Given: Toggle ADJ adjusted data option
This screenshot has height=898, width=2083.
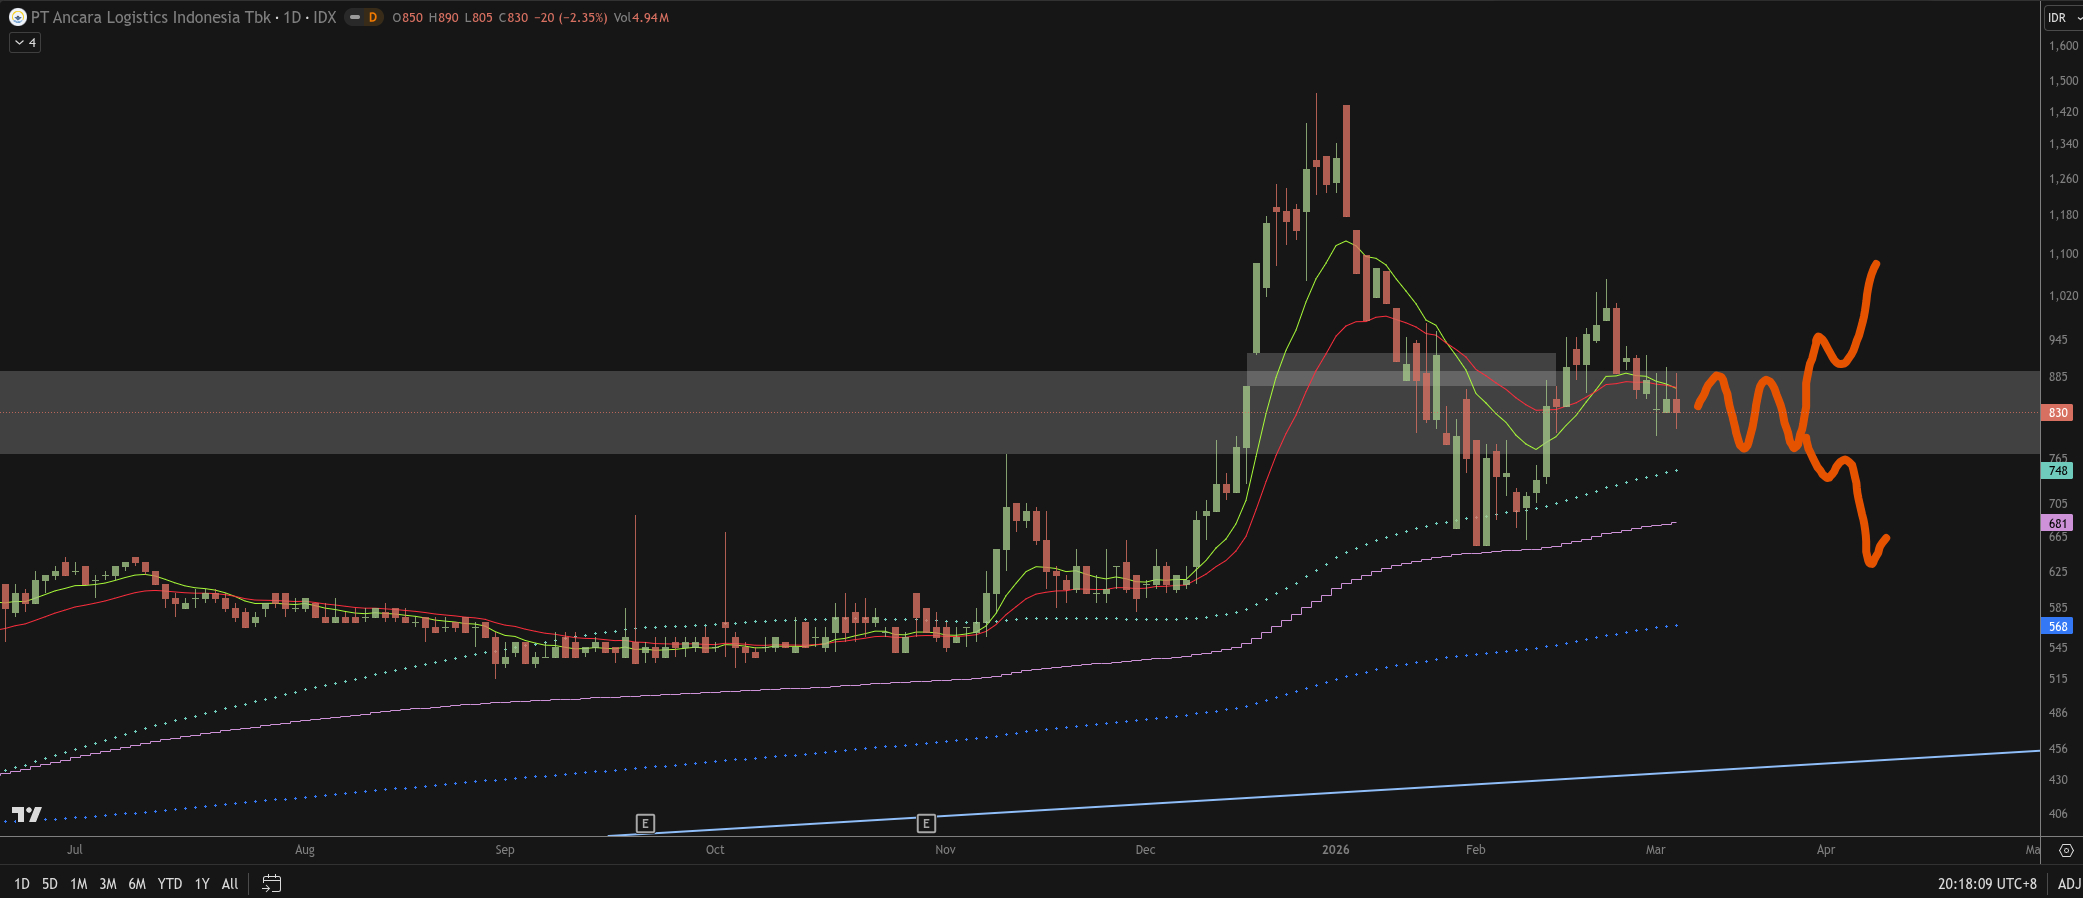Looking at the screenshot, I should [x=2068, y=883].
